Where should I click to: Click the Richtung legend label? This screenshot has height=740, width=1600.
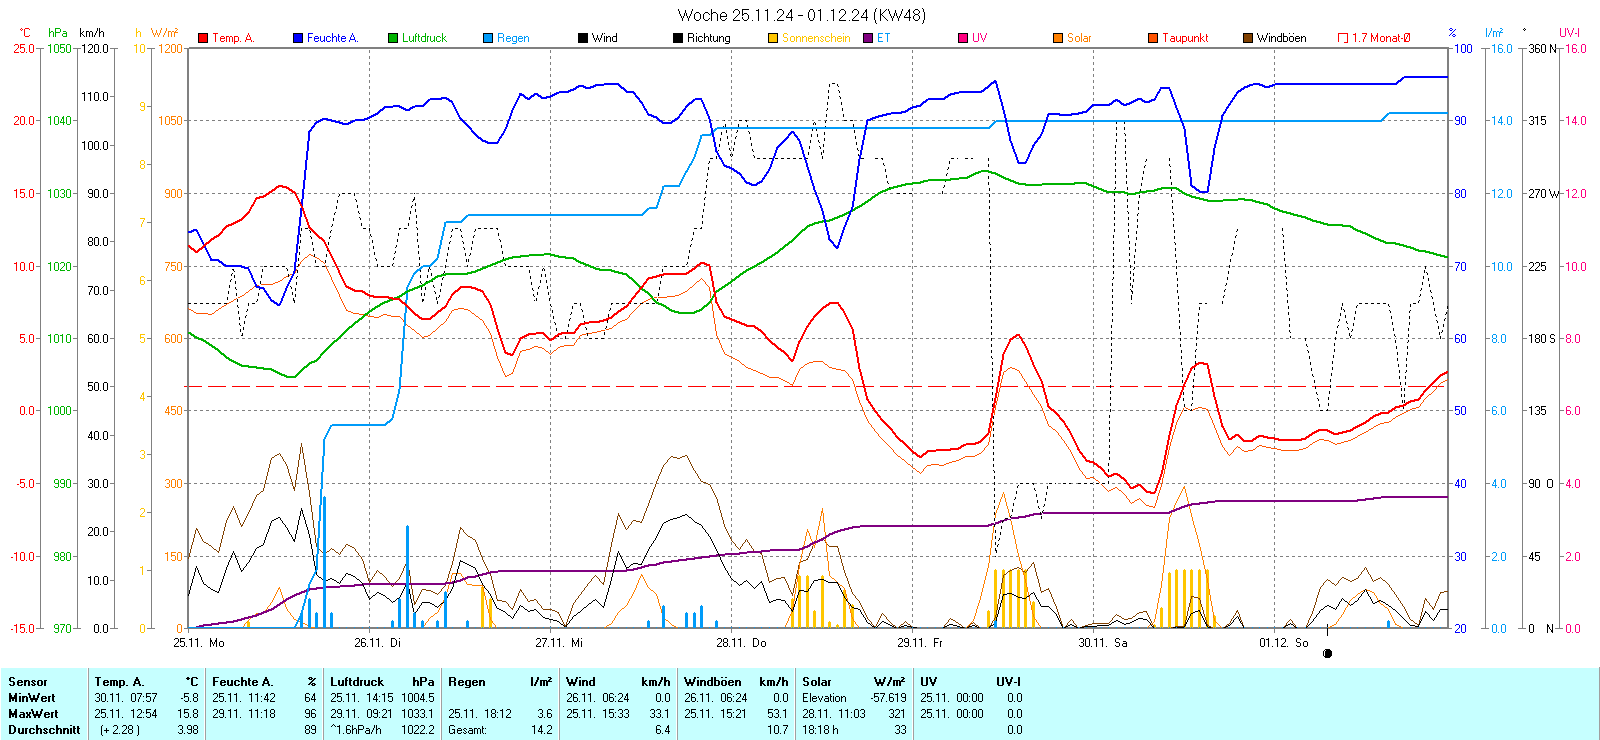tap(708, 38)
